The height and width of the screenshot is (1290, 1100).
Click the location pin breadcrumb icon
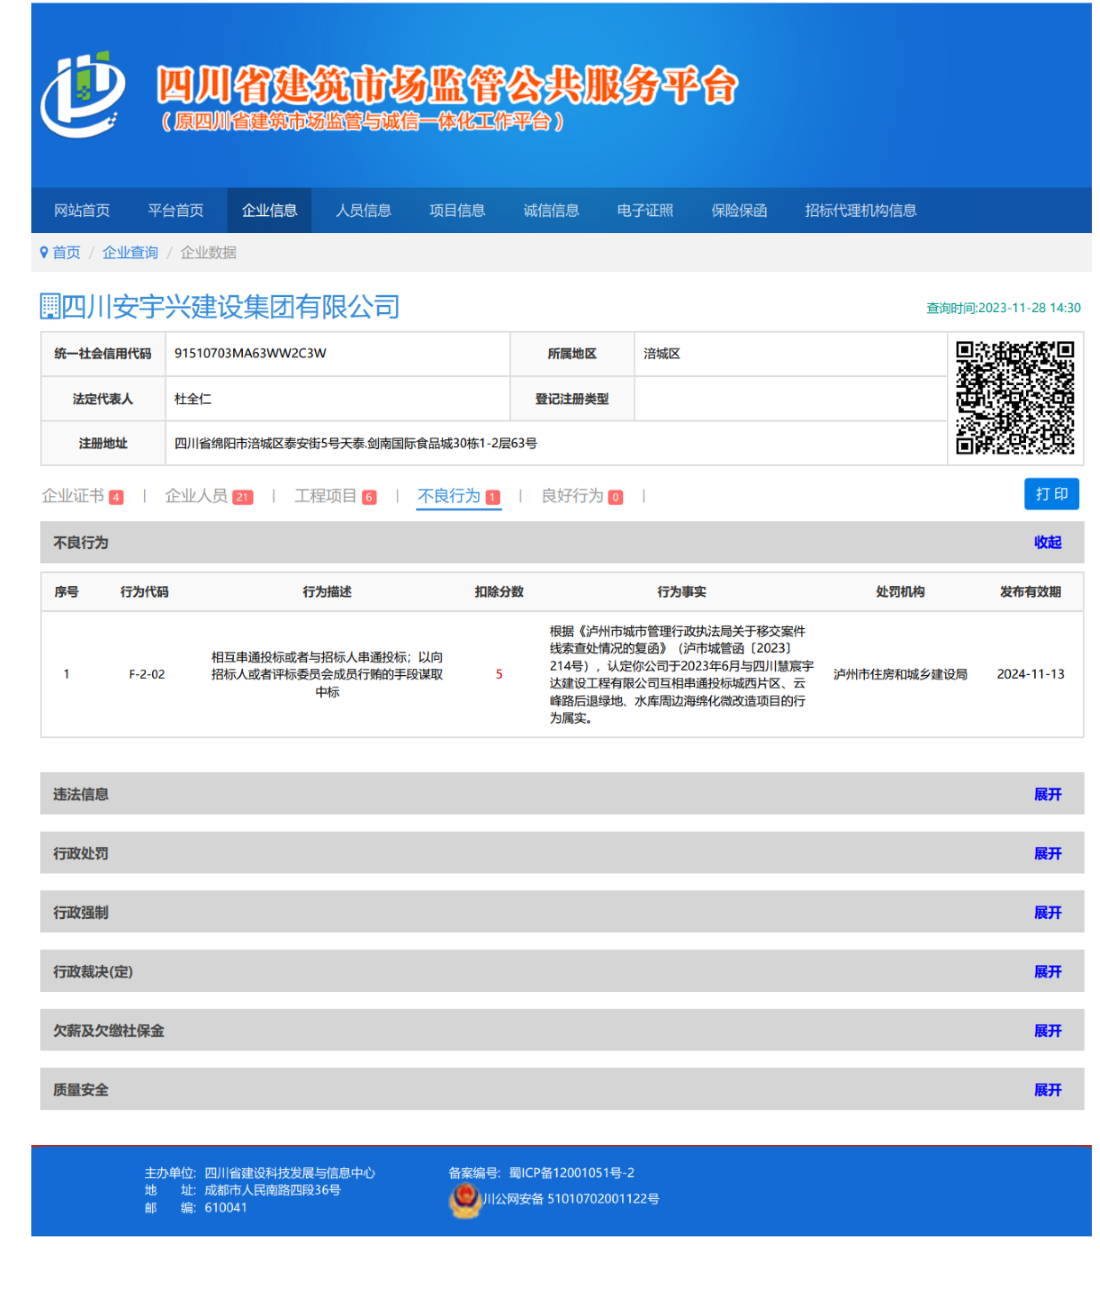tap(44, 252)
